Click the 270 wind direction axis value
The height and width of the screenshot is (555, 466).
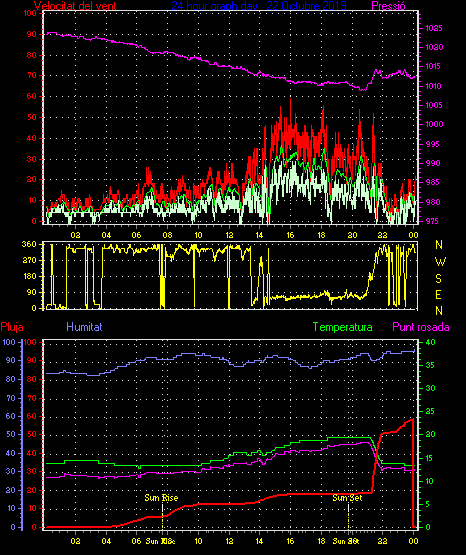point(29,261)
